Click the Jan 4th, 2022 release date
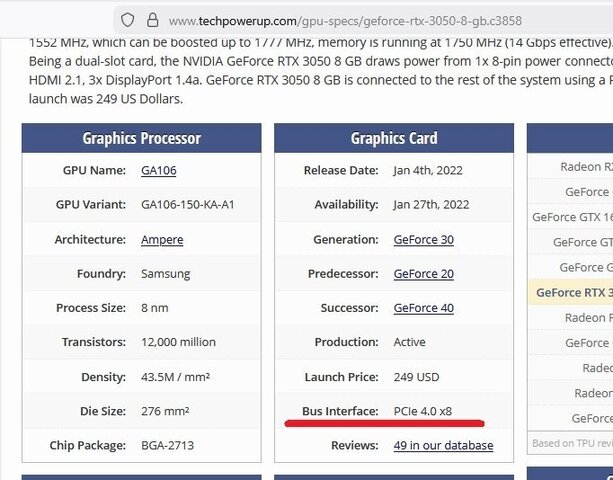This screenshot has width=613, height=480. click(x=432, y=171)
